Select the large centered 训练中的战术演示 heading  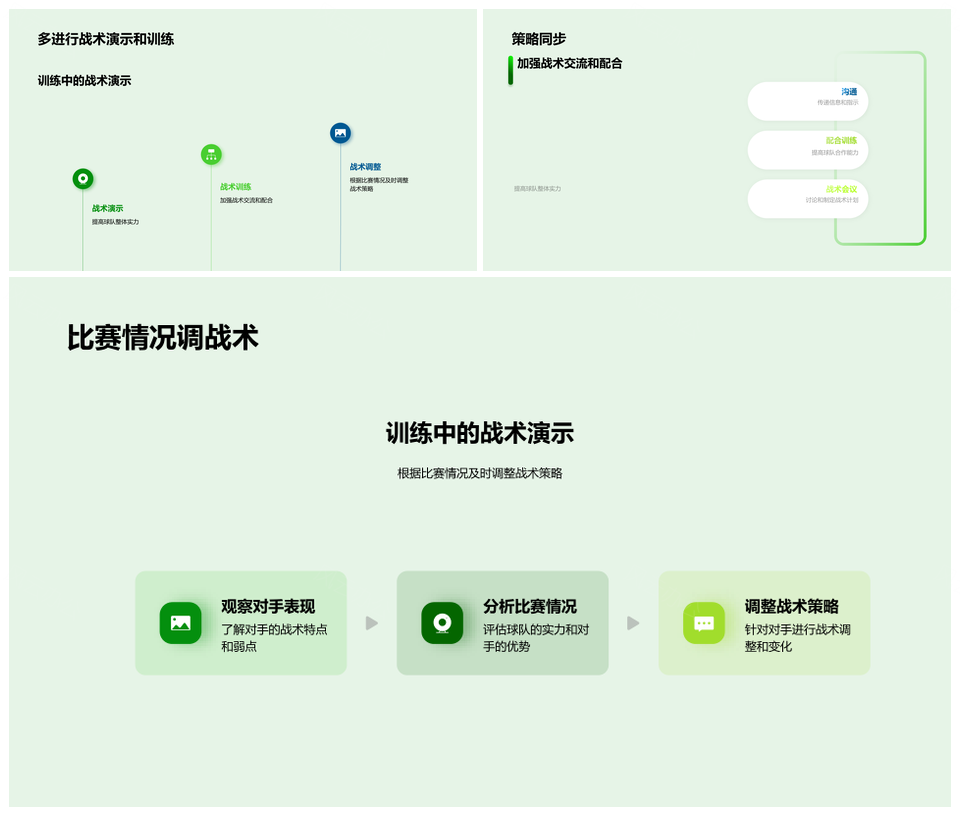click(480, 433)
